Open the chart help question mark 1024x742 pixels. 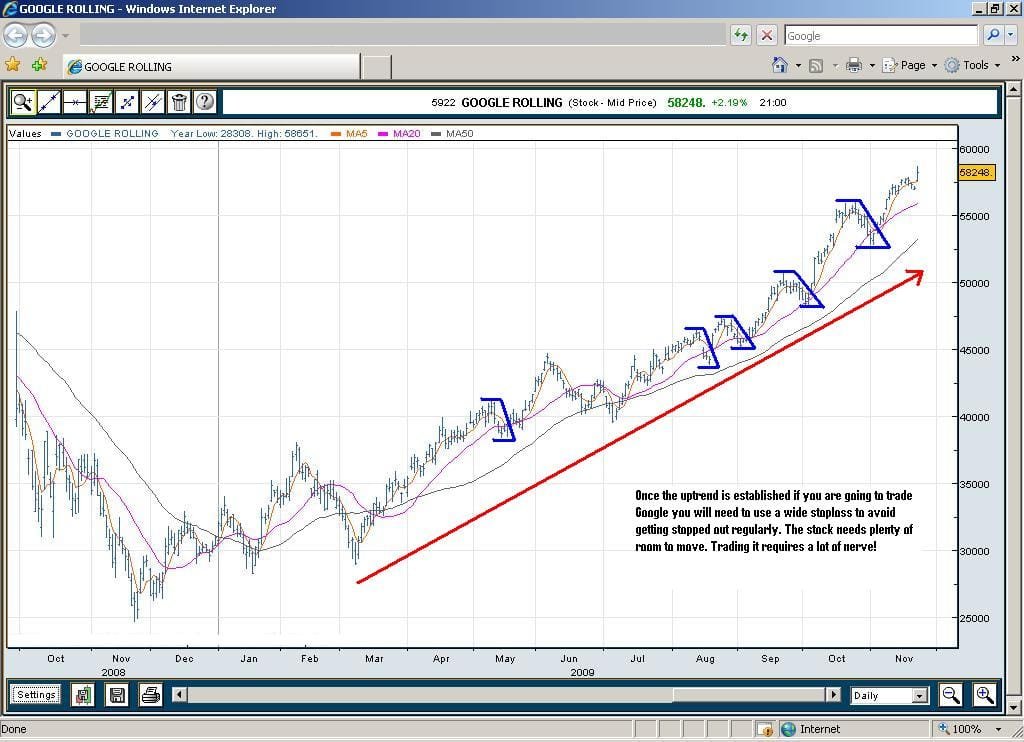pyautogui.click(x=204, y=102)
